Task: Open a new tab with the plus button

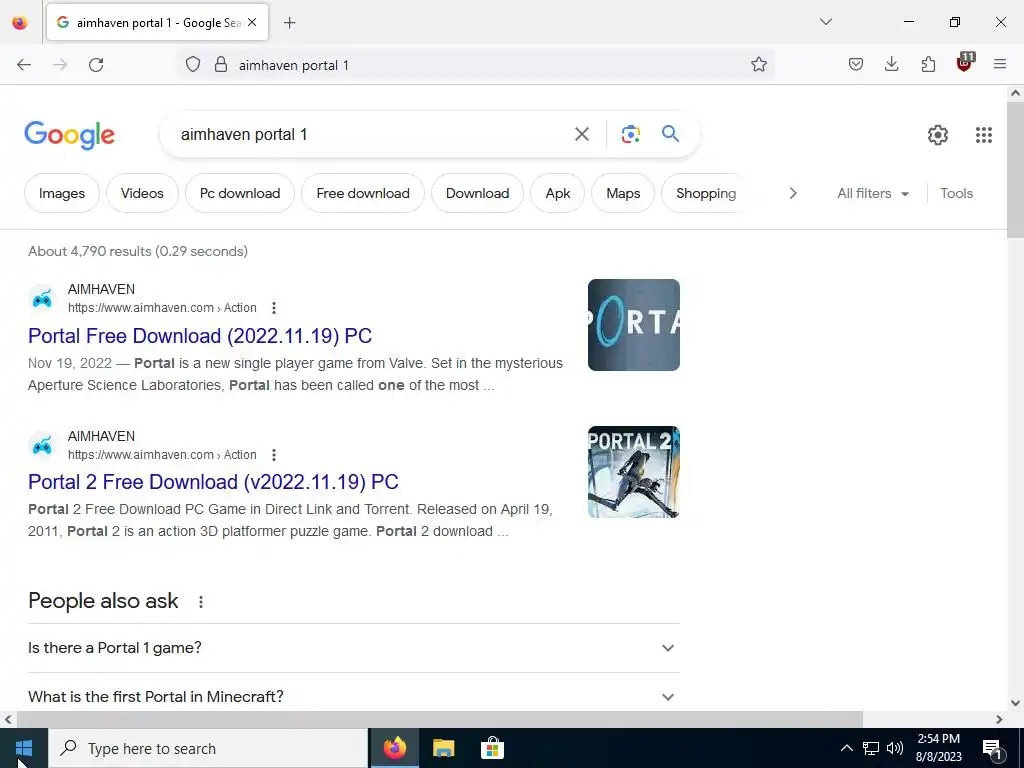Action: [290, 23]
